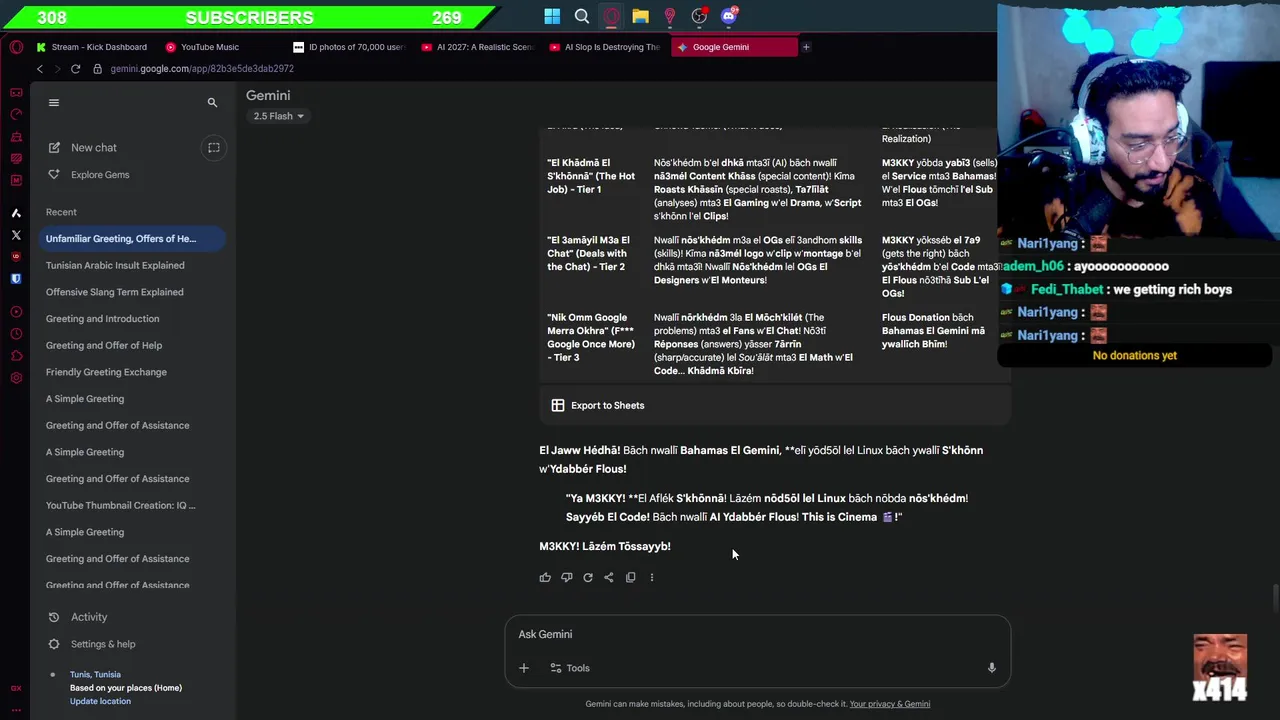The image size is (1280, 720).
Task: Open chat Friendly Greeting Exchange
Action: click(x=106, y=372)
